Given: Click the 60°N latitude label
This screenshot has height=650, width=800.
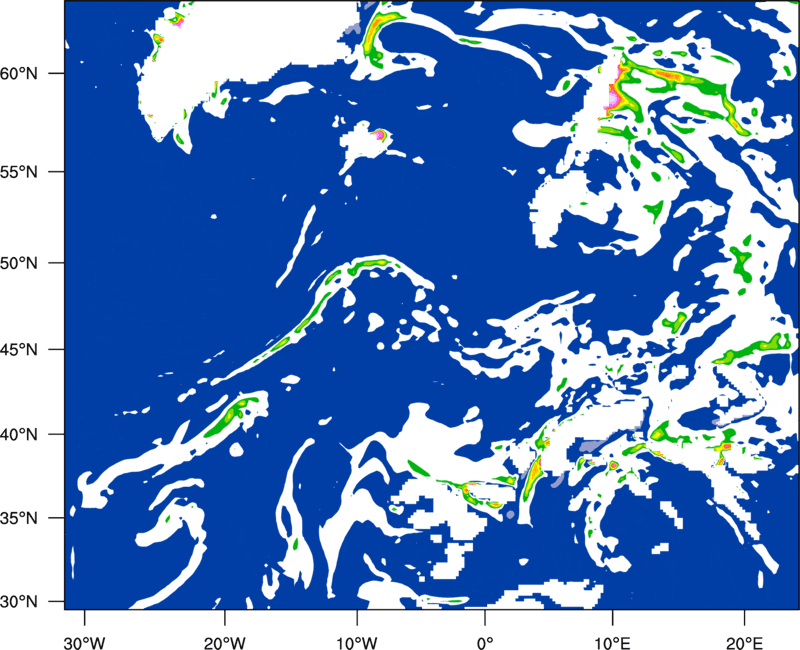Looking at the screenshot, I should (x=19, y=73).
